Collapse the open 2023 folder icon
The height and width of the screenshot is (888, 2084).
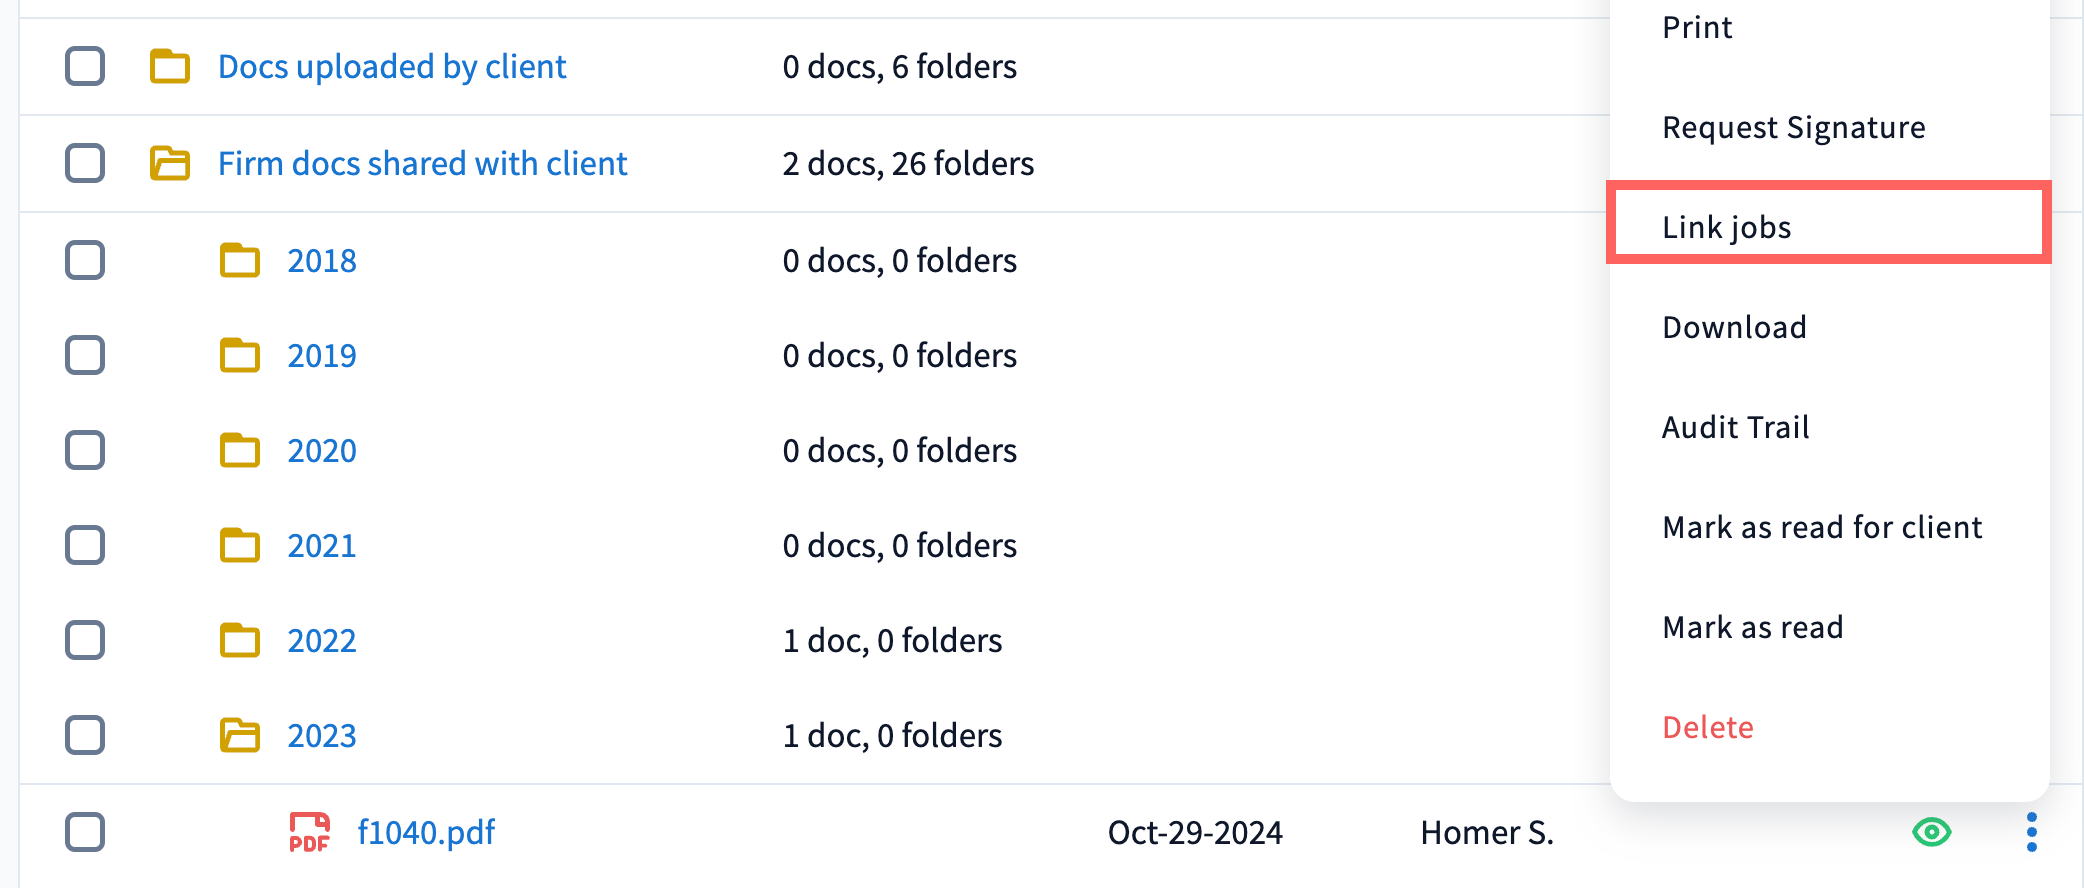click(240, 736)
